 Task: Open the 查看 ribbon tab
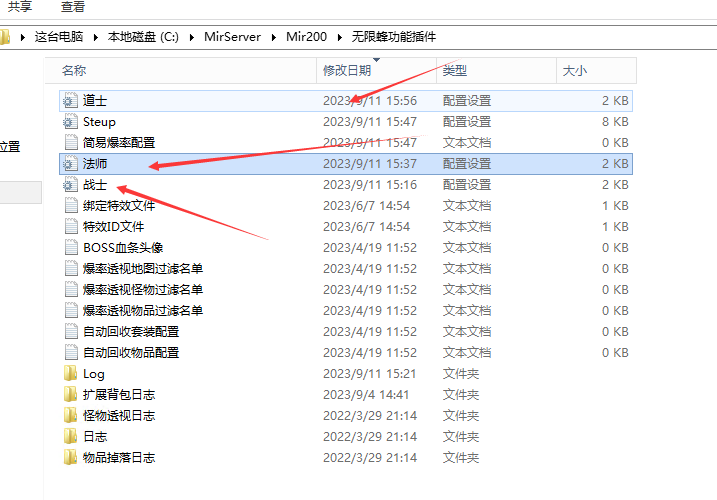tap(73, 7)
